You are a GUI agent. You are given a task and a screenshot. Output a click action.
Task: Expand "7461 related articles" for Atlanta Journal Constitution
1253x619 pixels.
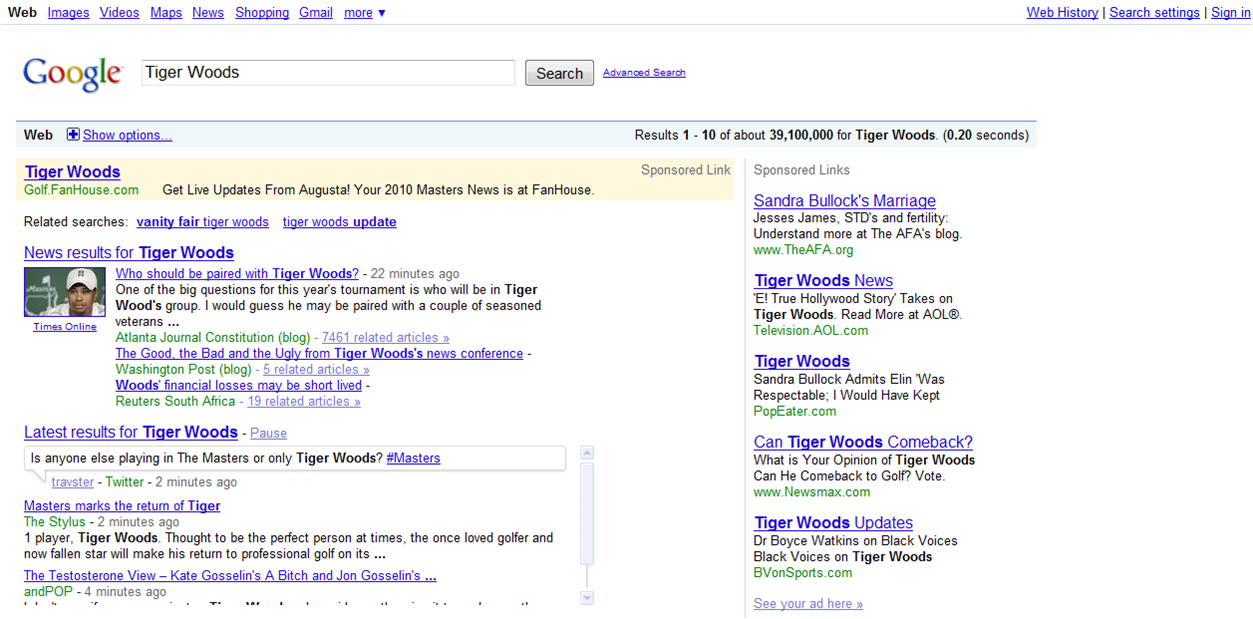click(x=384, y=337)
